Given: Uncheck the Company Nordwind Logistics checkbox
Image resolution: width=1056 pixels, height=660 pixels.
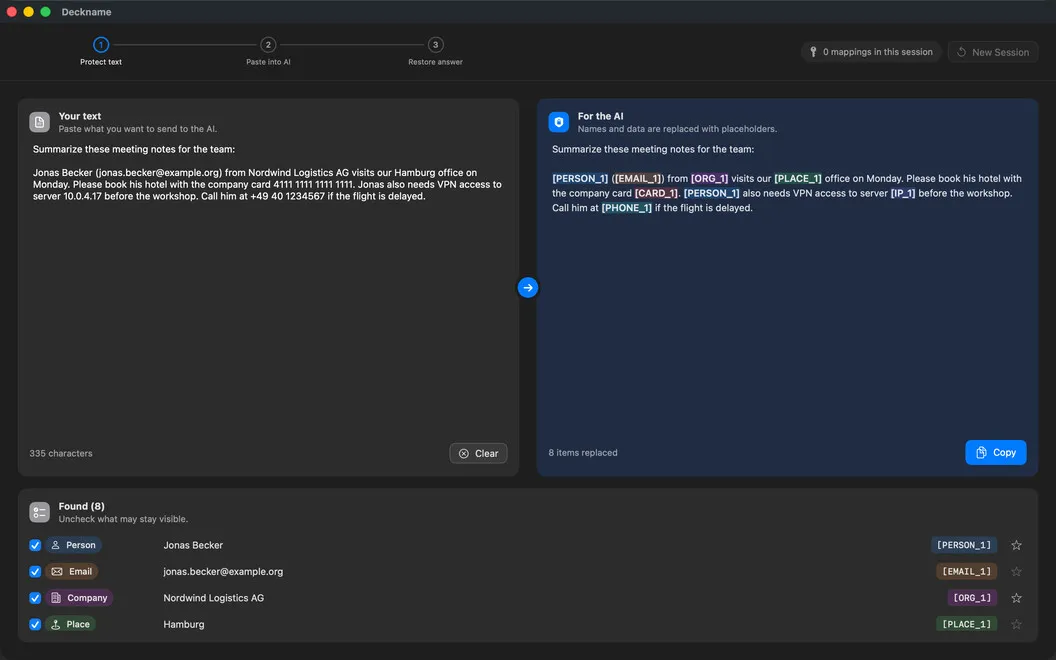Looking at the screenshot, I should point(35,597).
